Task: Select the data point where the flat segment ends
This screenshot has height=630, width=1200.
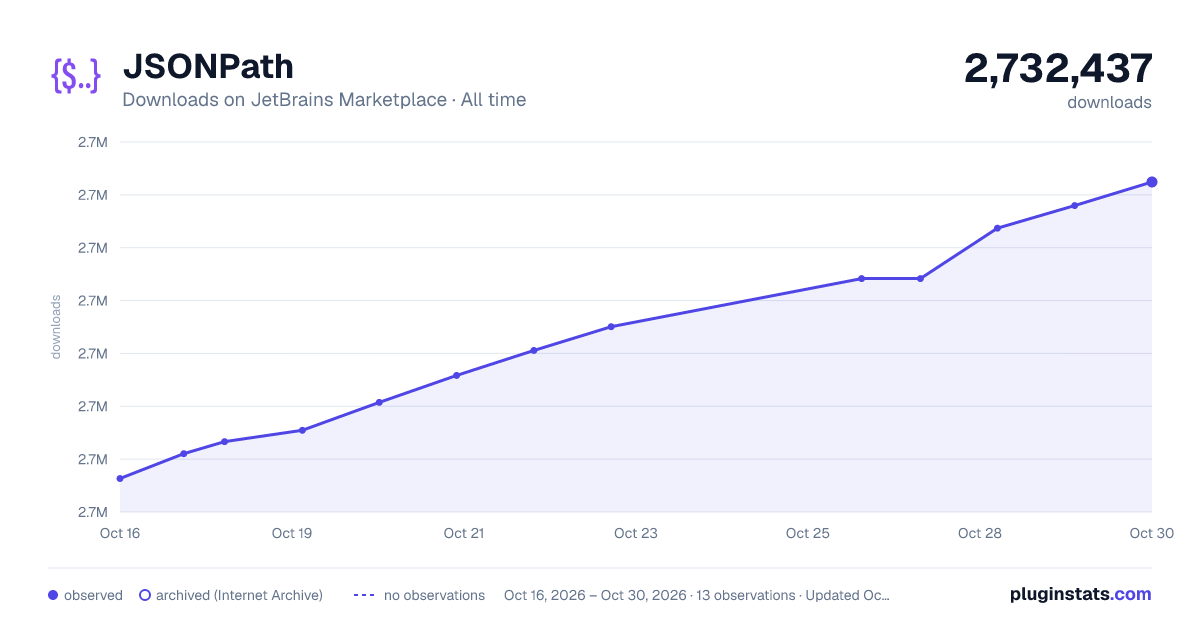Action: (920, 278)
